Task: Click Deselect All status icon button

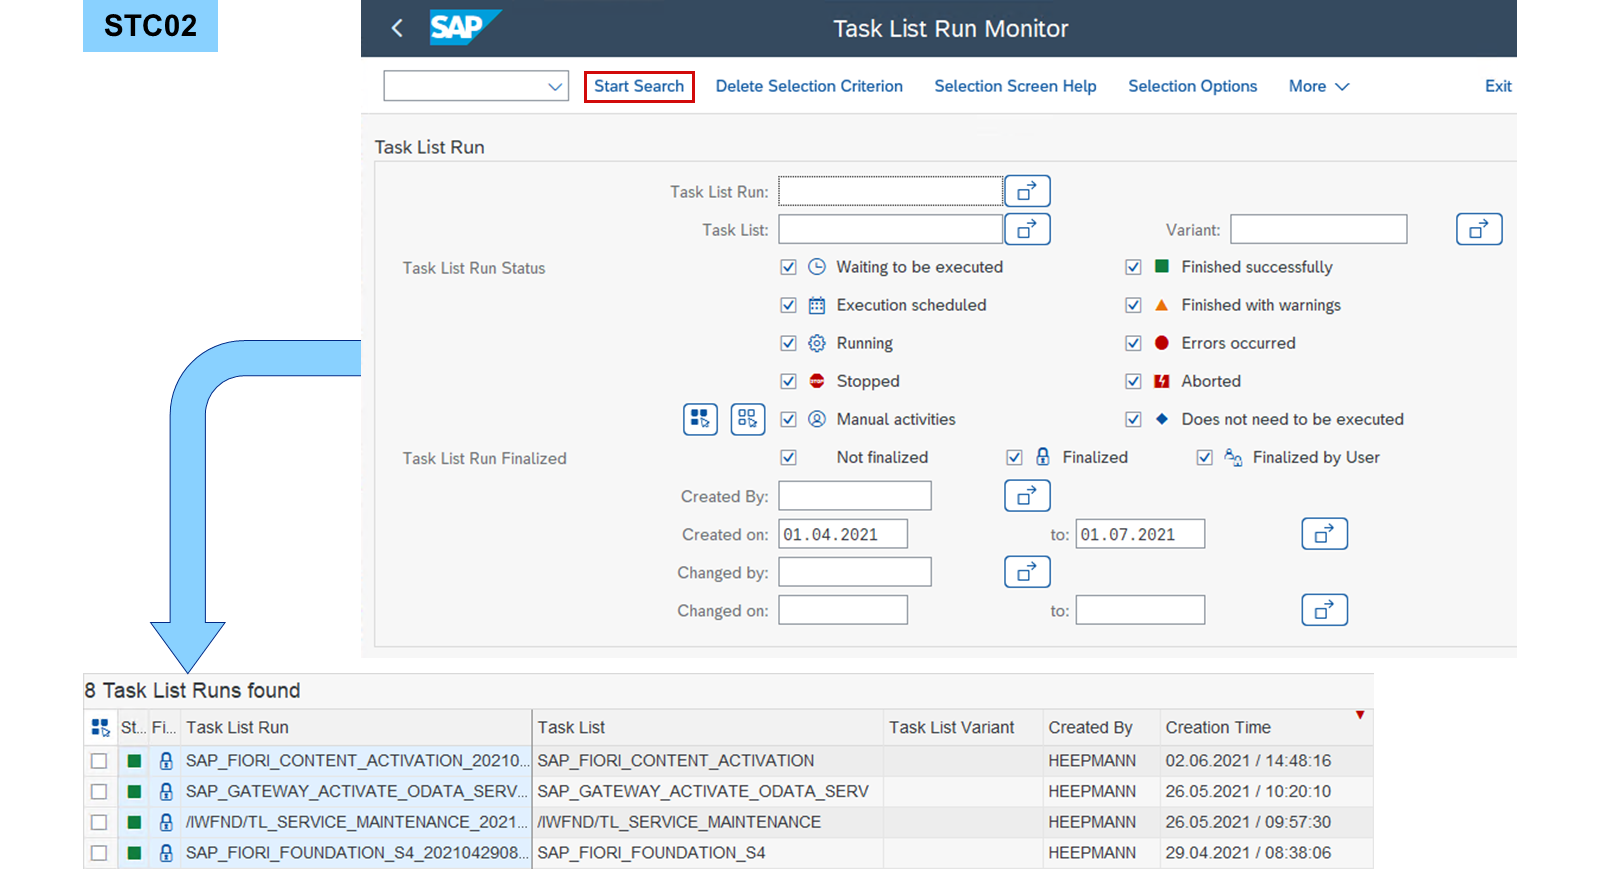Action: point(748,419)
